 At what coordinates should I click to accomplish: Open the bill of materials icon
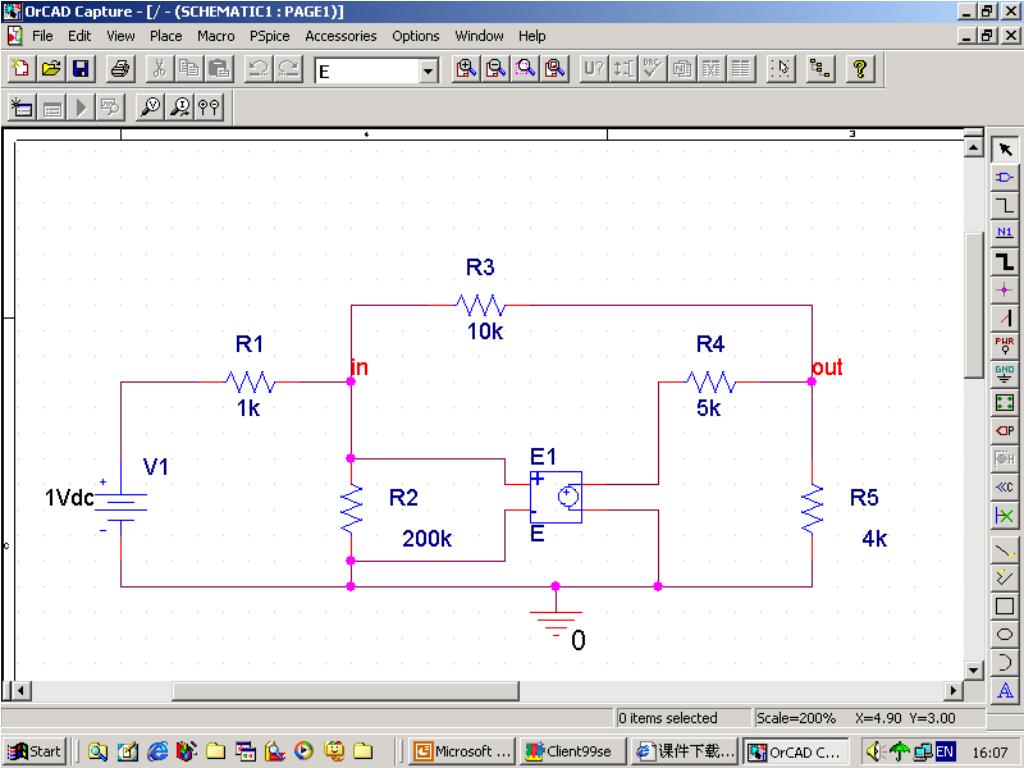click(741, 69)
